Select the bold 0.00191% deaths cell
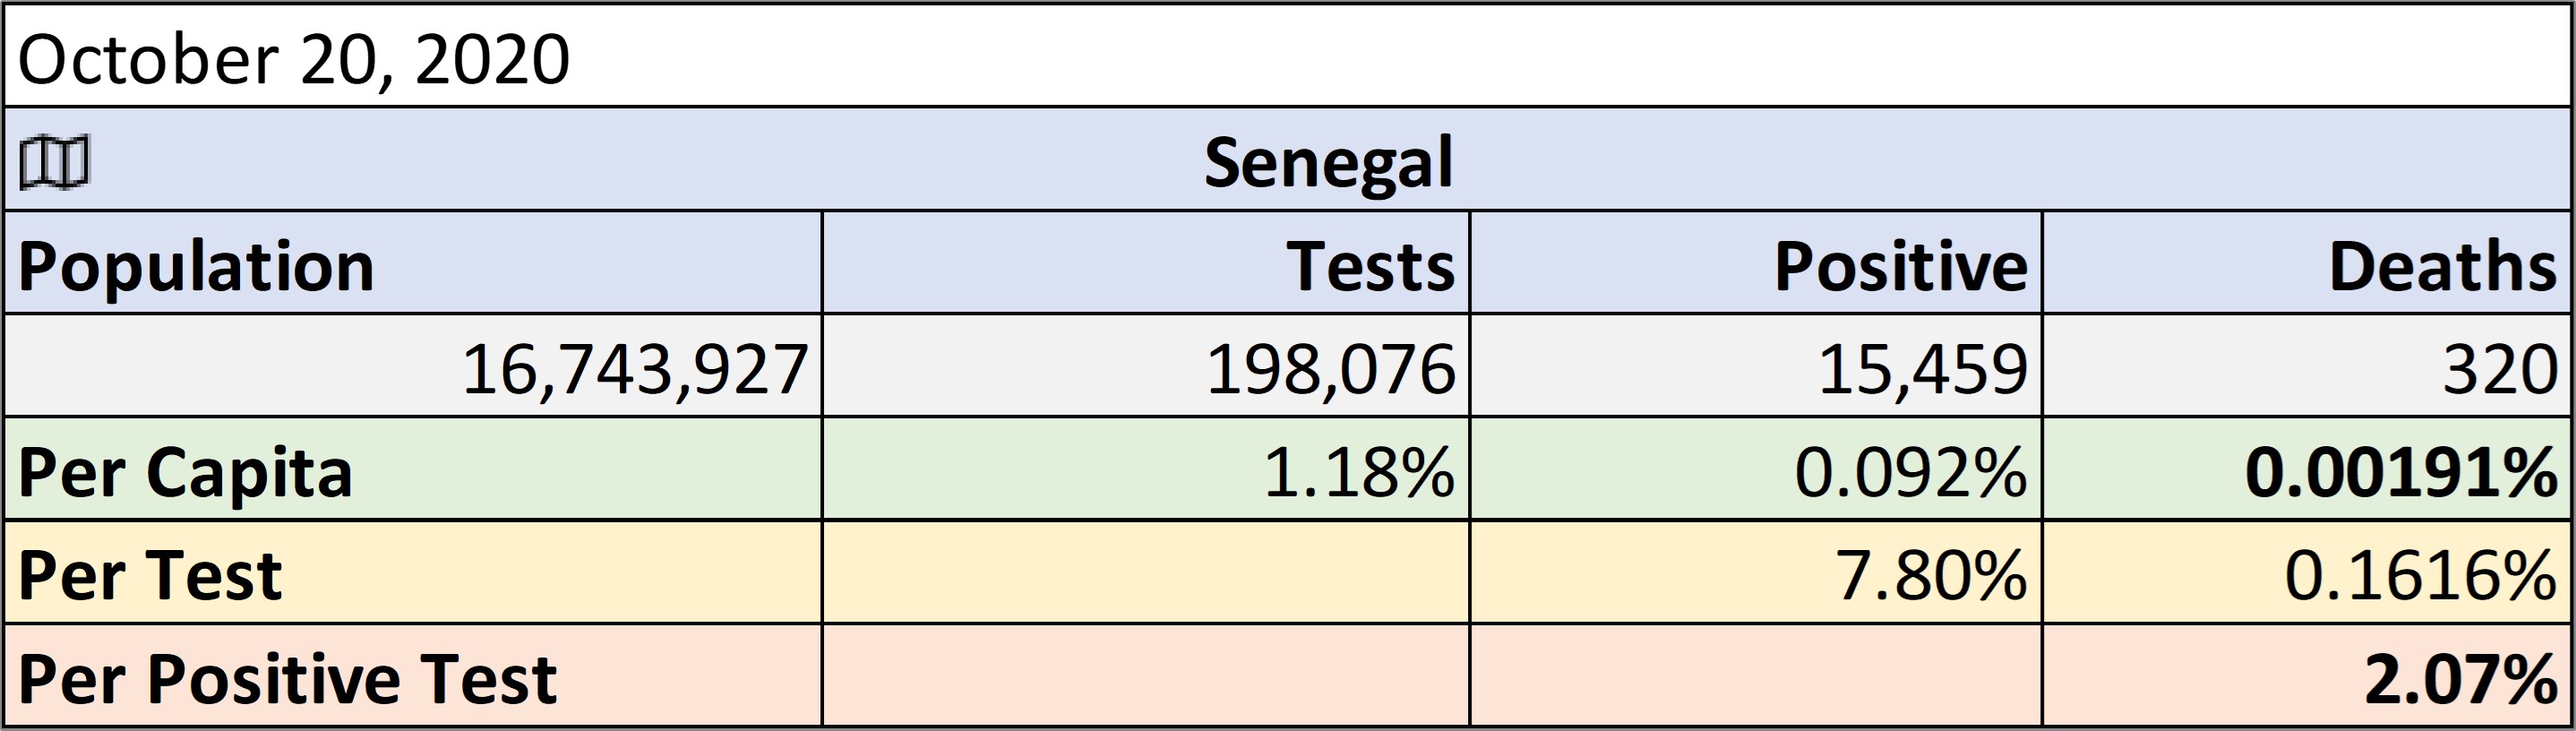 click(2307, 469)
